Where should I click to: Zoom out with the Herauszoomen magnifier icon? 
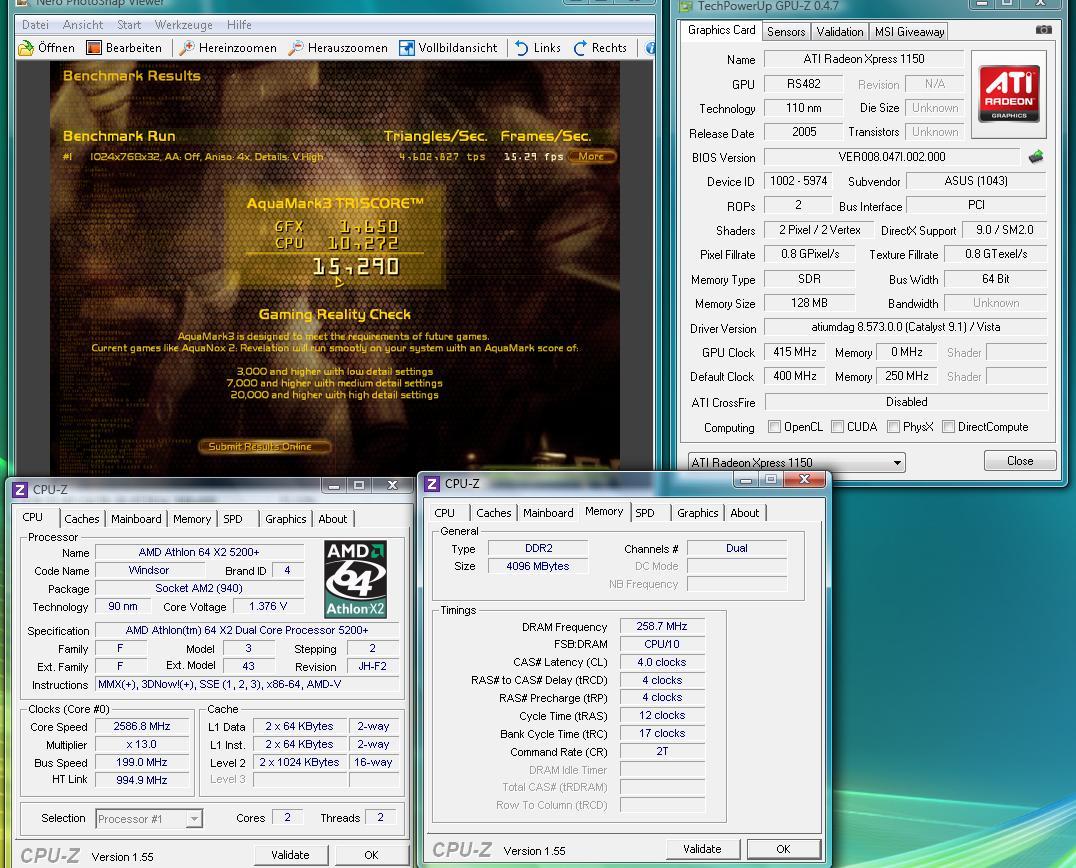pyautogui.click(x=296, y=48)
